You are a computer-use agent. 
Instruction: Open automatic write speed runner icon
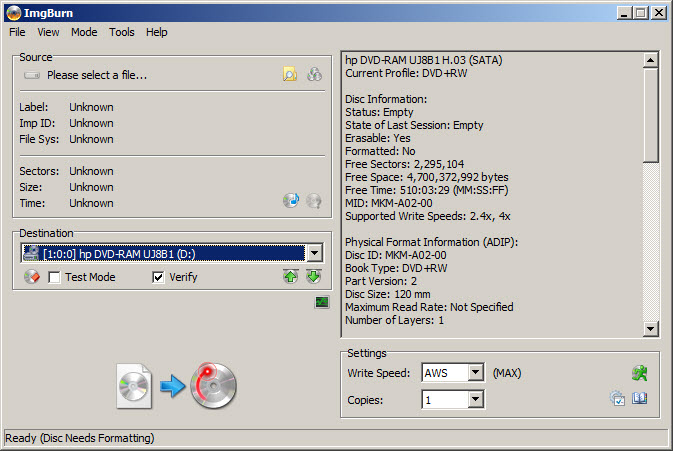point(640,373)
